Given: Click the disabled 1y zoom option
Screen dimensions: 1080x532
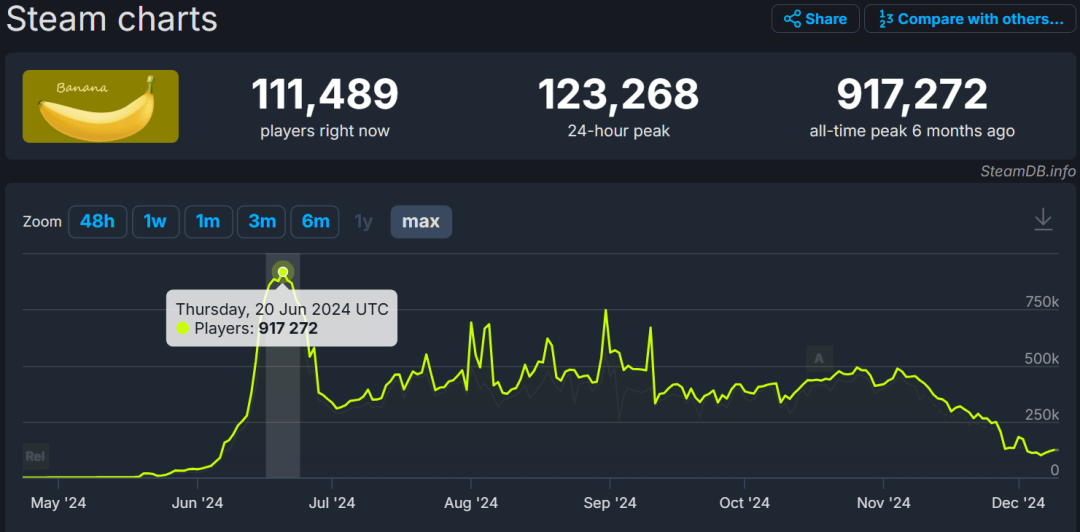Looking at the screenshot, I should pyautogui.click(x=363, y=222).
